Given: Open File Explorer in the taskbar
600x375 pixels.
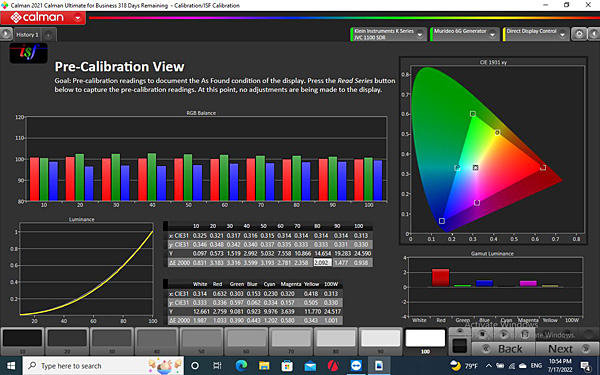Looking at the screenshot, I should pyautogui.click(x=264, y=366).
